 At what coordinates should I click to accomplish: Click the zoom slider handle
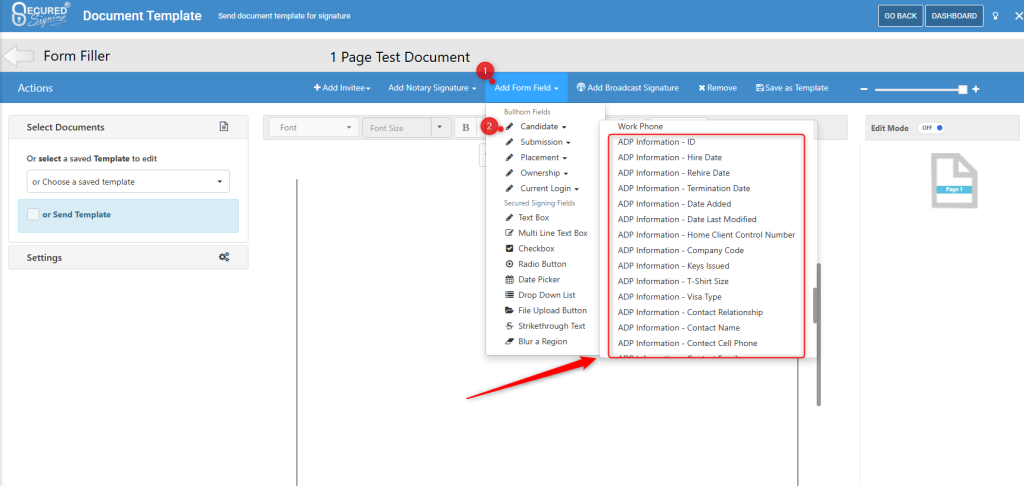pos(962,89)
